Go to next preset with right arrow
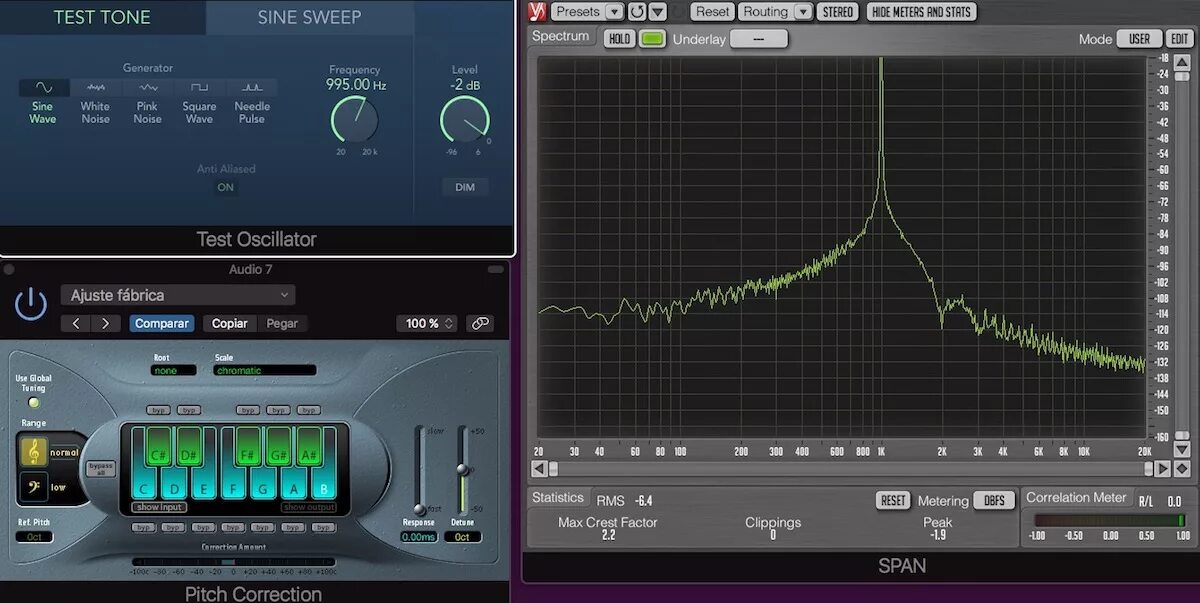The height and width of the screenshot is (603, 1200). [106, 323]
